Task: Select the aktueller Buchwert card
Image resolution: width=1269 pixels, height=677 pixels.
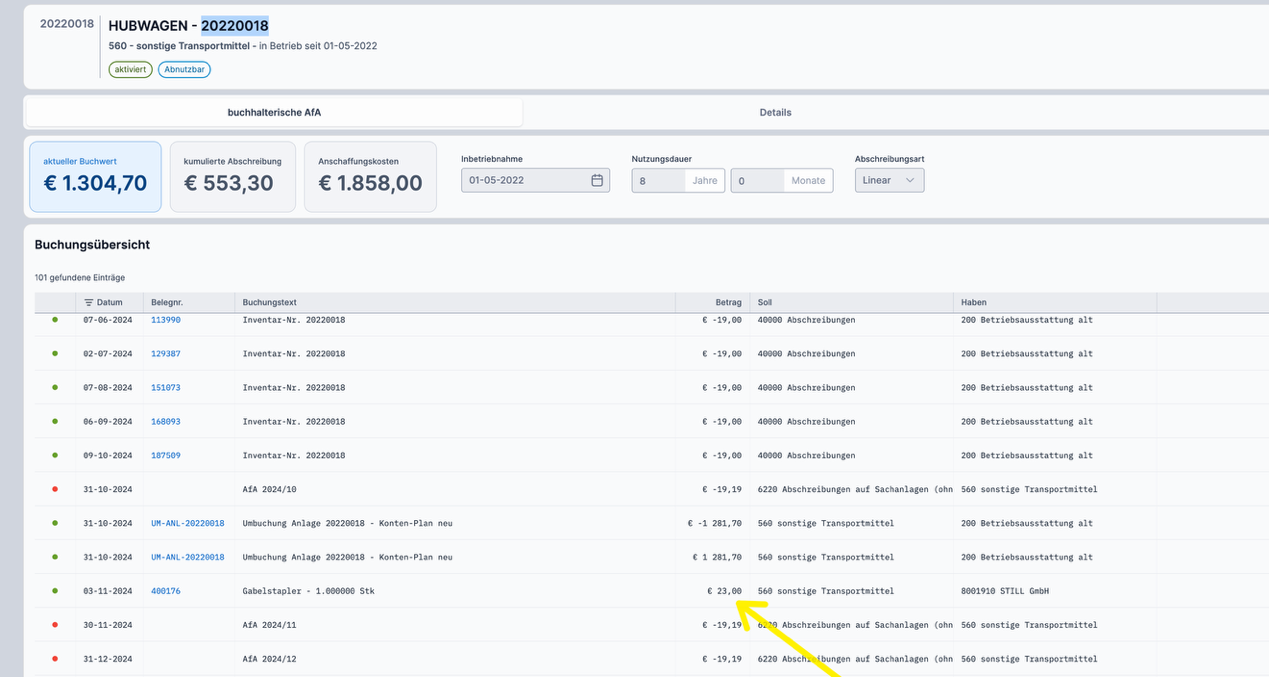Action: (x=95, y=177)
